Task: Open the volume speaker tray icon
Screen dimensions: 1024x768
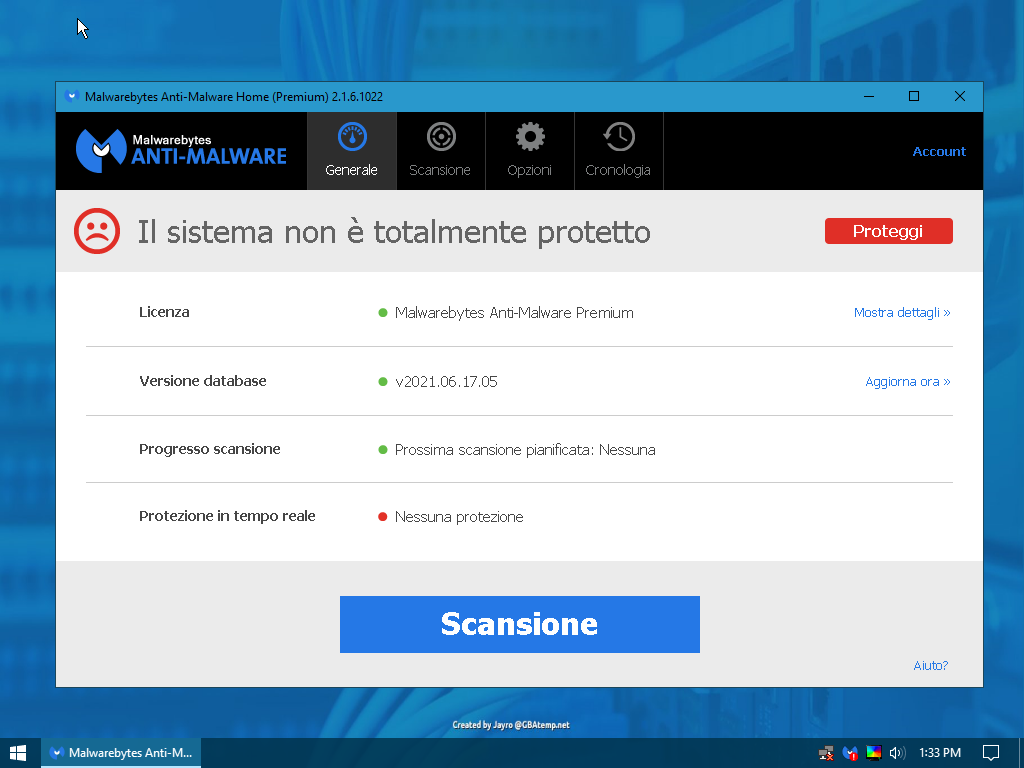Action: 898,753
